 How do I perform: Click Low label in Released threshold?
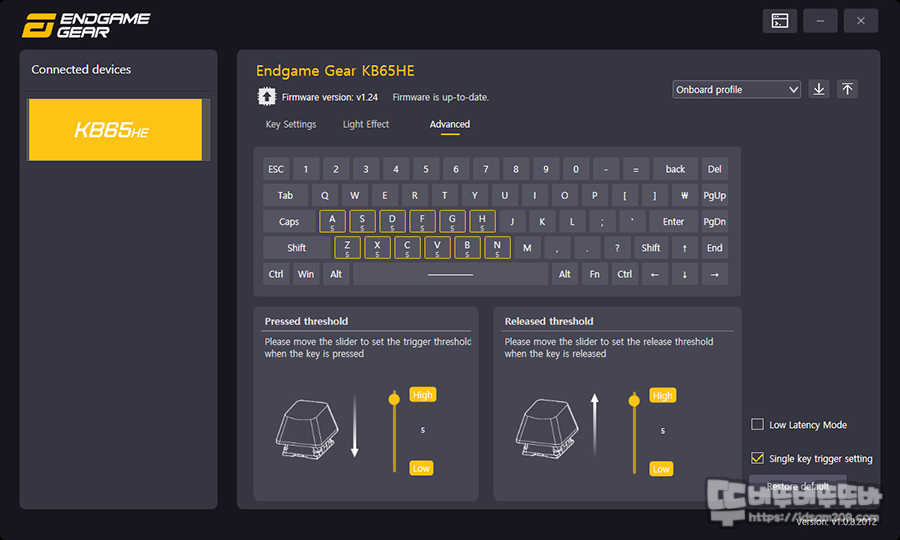click(661, 469)
